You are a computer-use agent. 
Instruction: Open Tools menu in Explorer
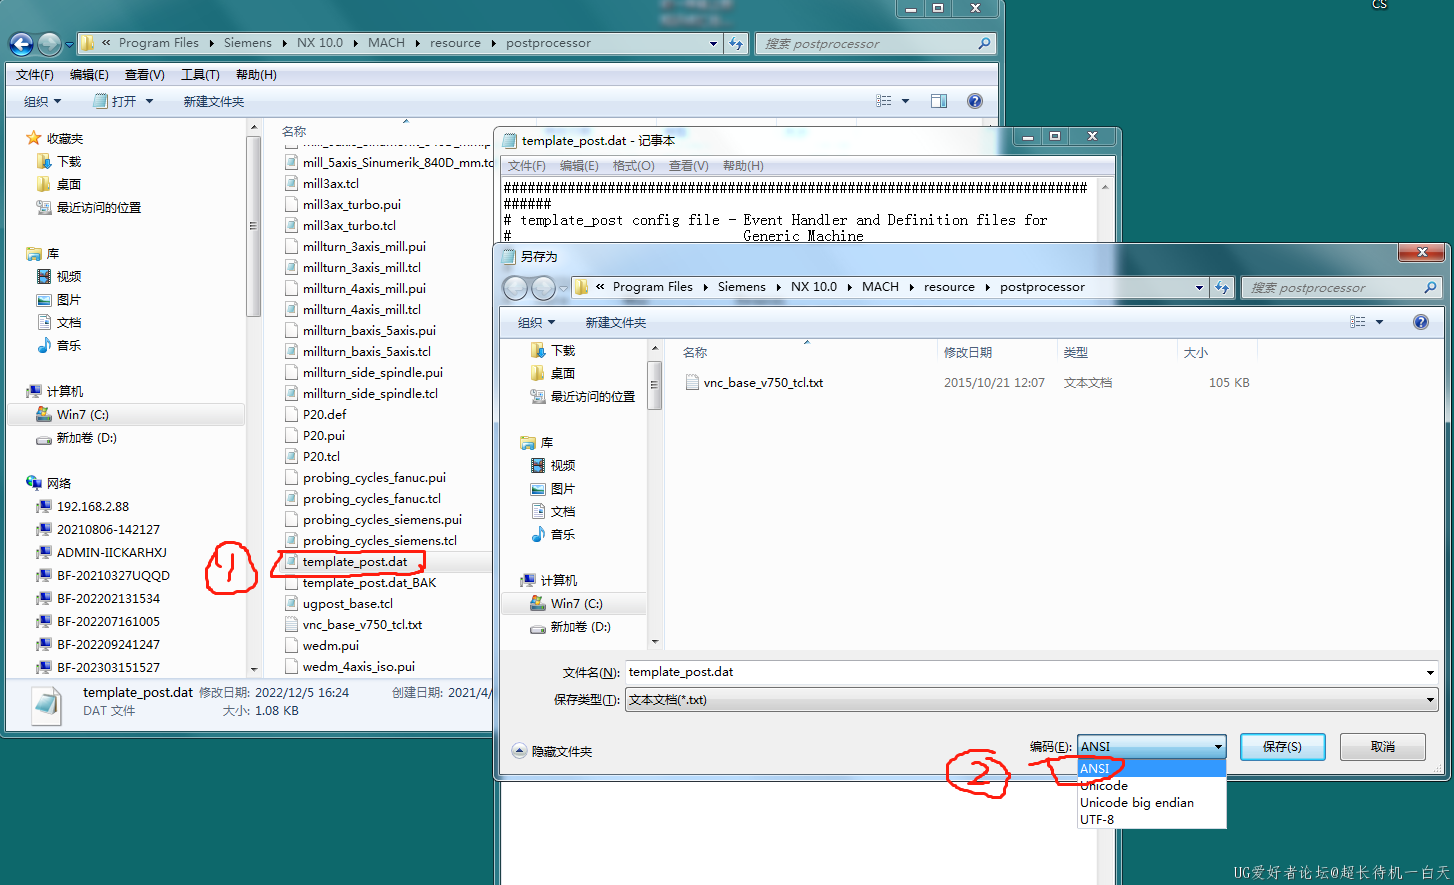[x=200, y=75]
